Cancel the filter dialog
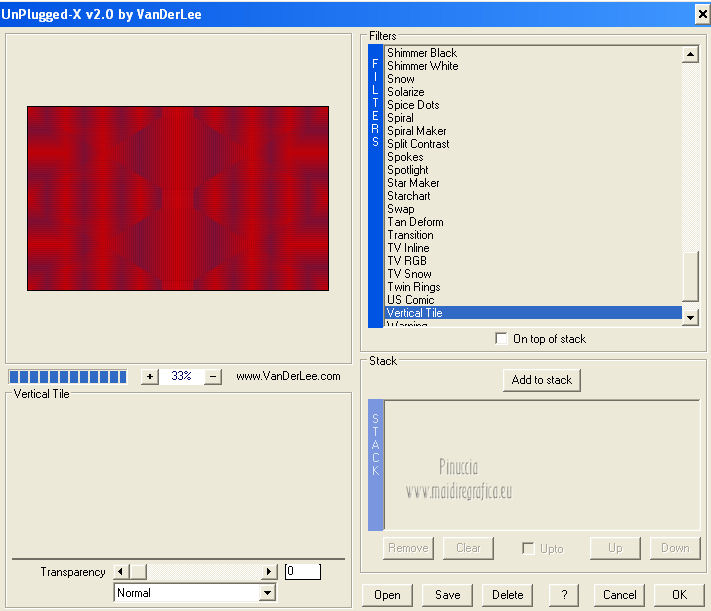Viewport: 711px width, 611px height. [x=619, y=595]
